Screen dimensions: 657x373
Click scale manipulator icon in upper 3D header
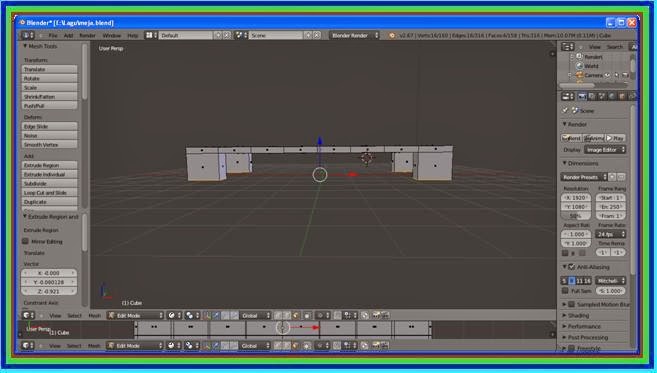[x=234, y=315]
